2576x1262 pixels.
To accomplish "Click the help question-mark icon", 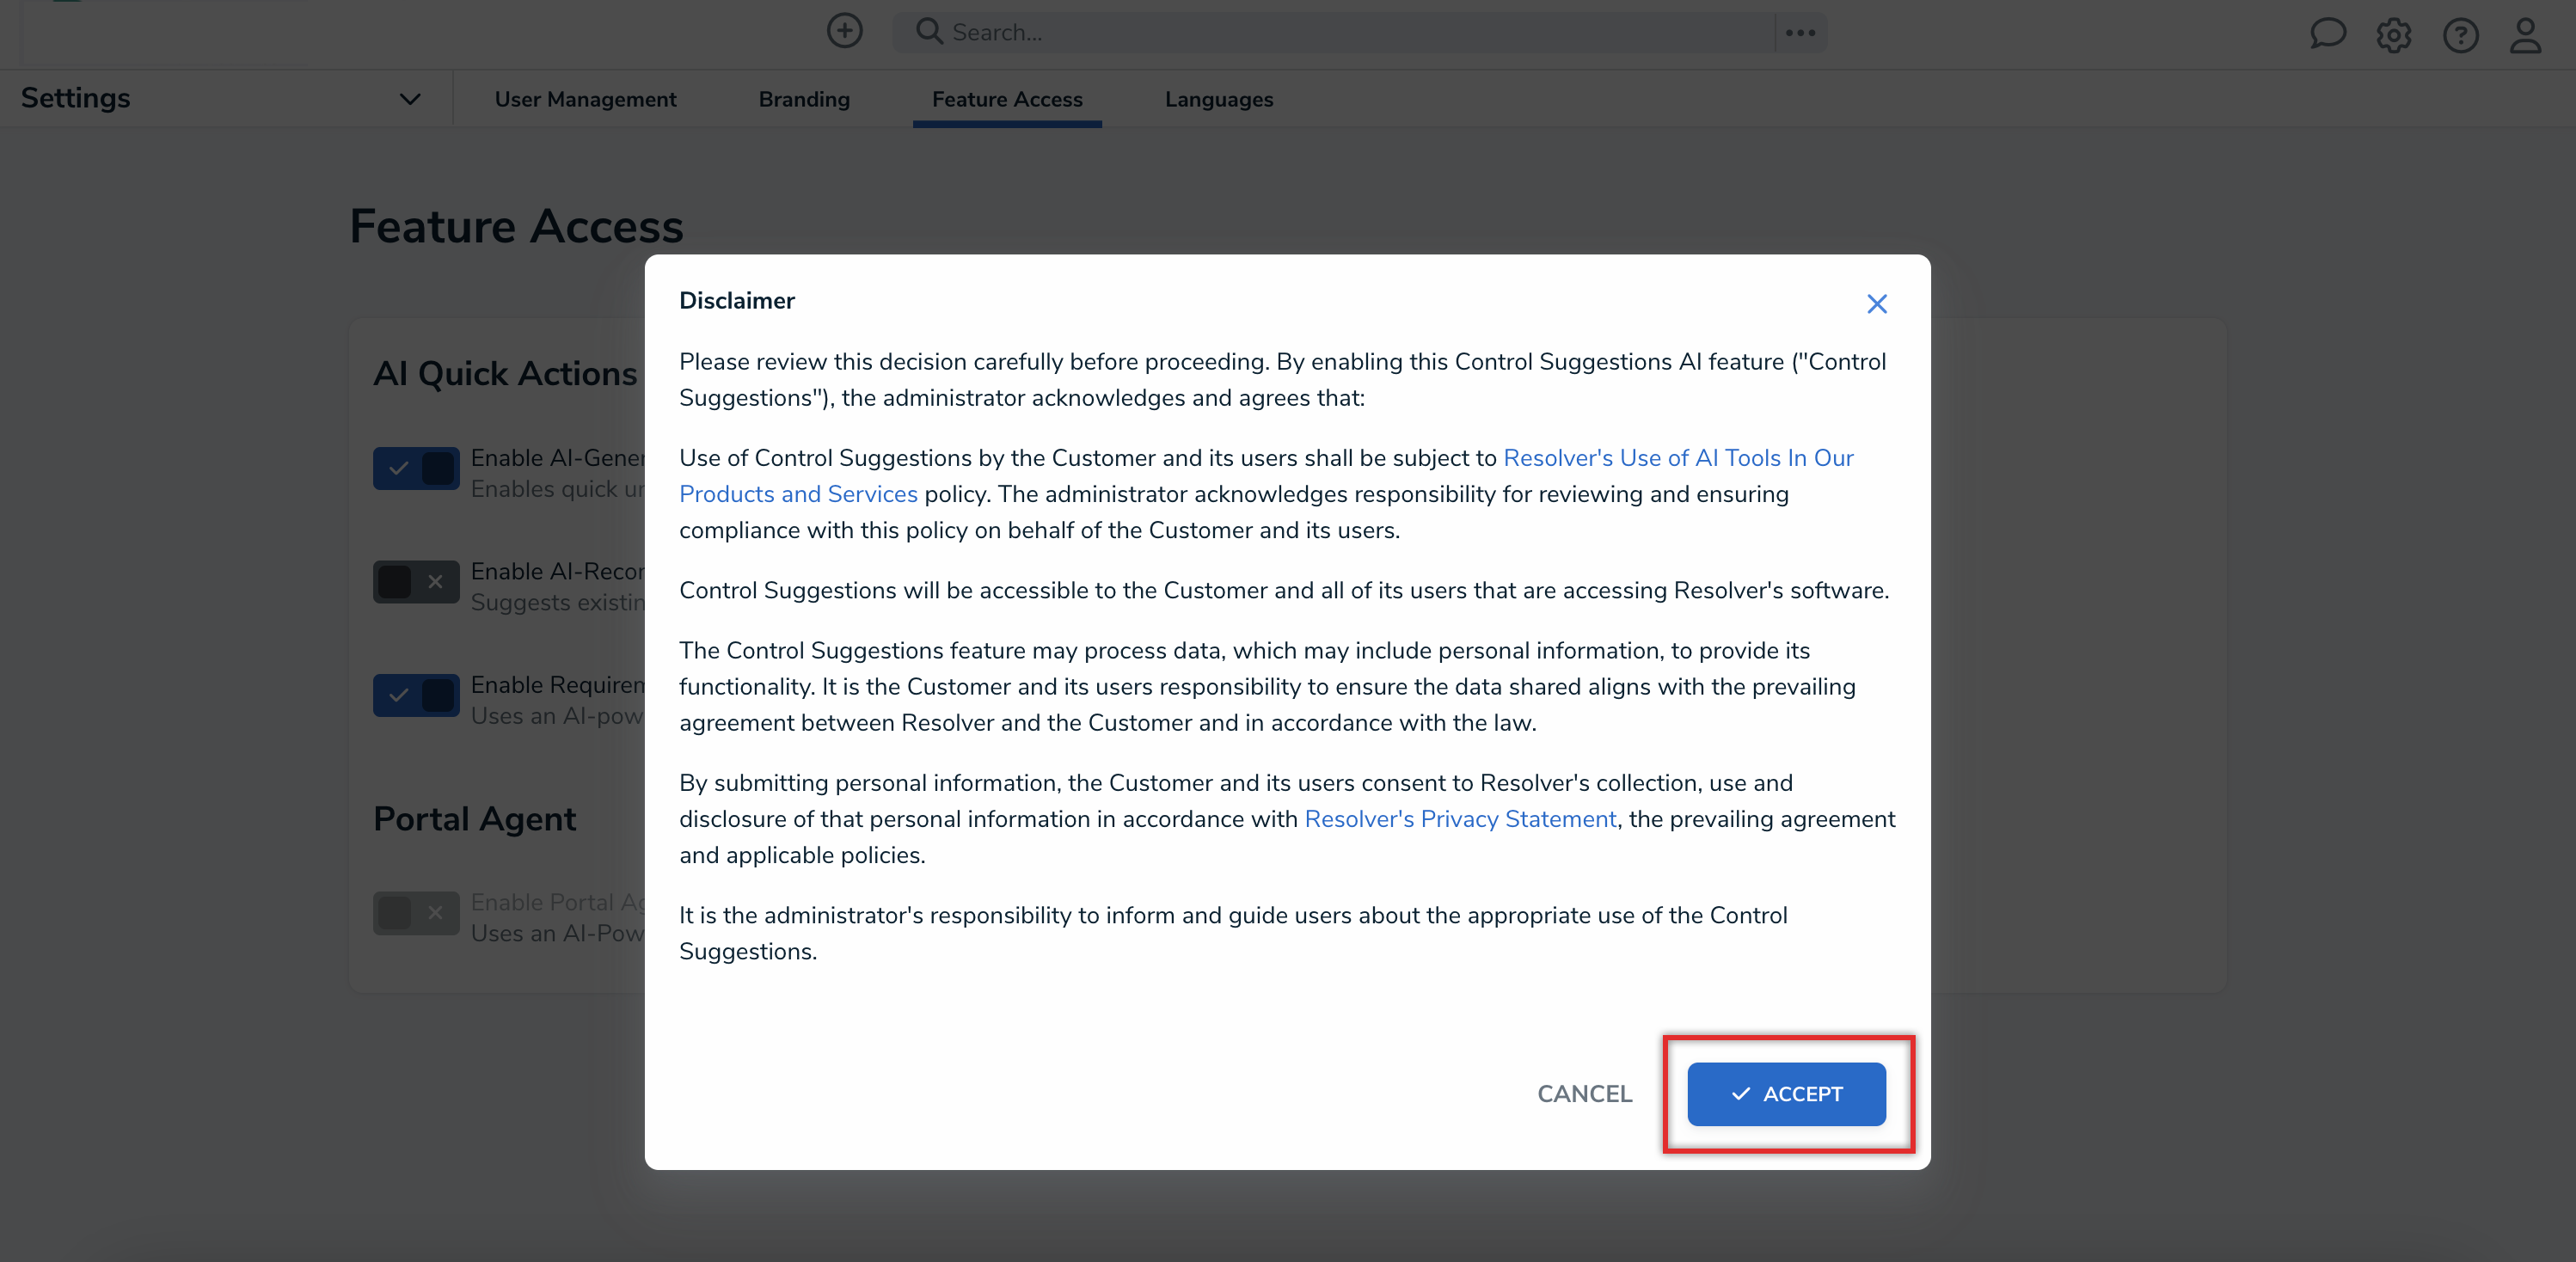I will point(2460,36).
